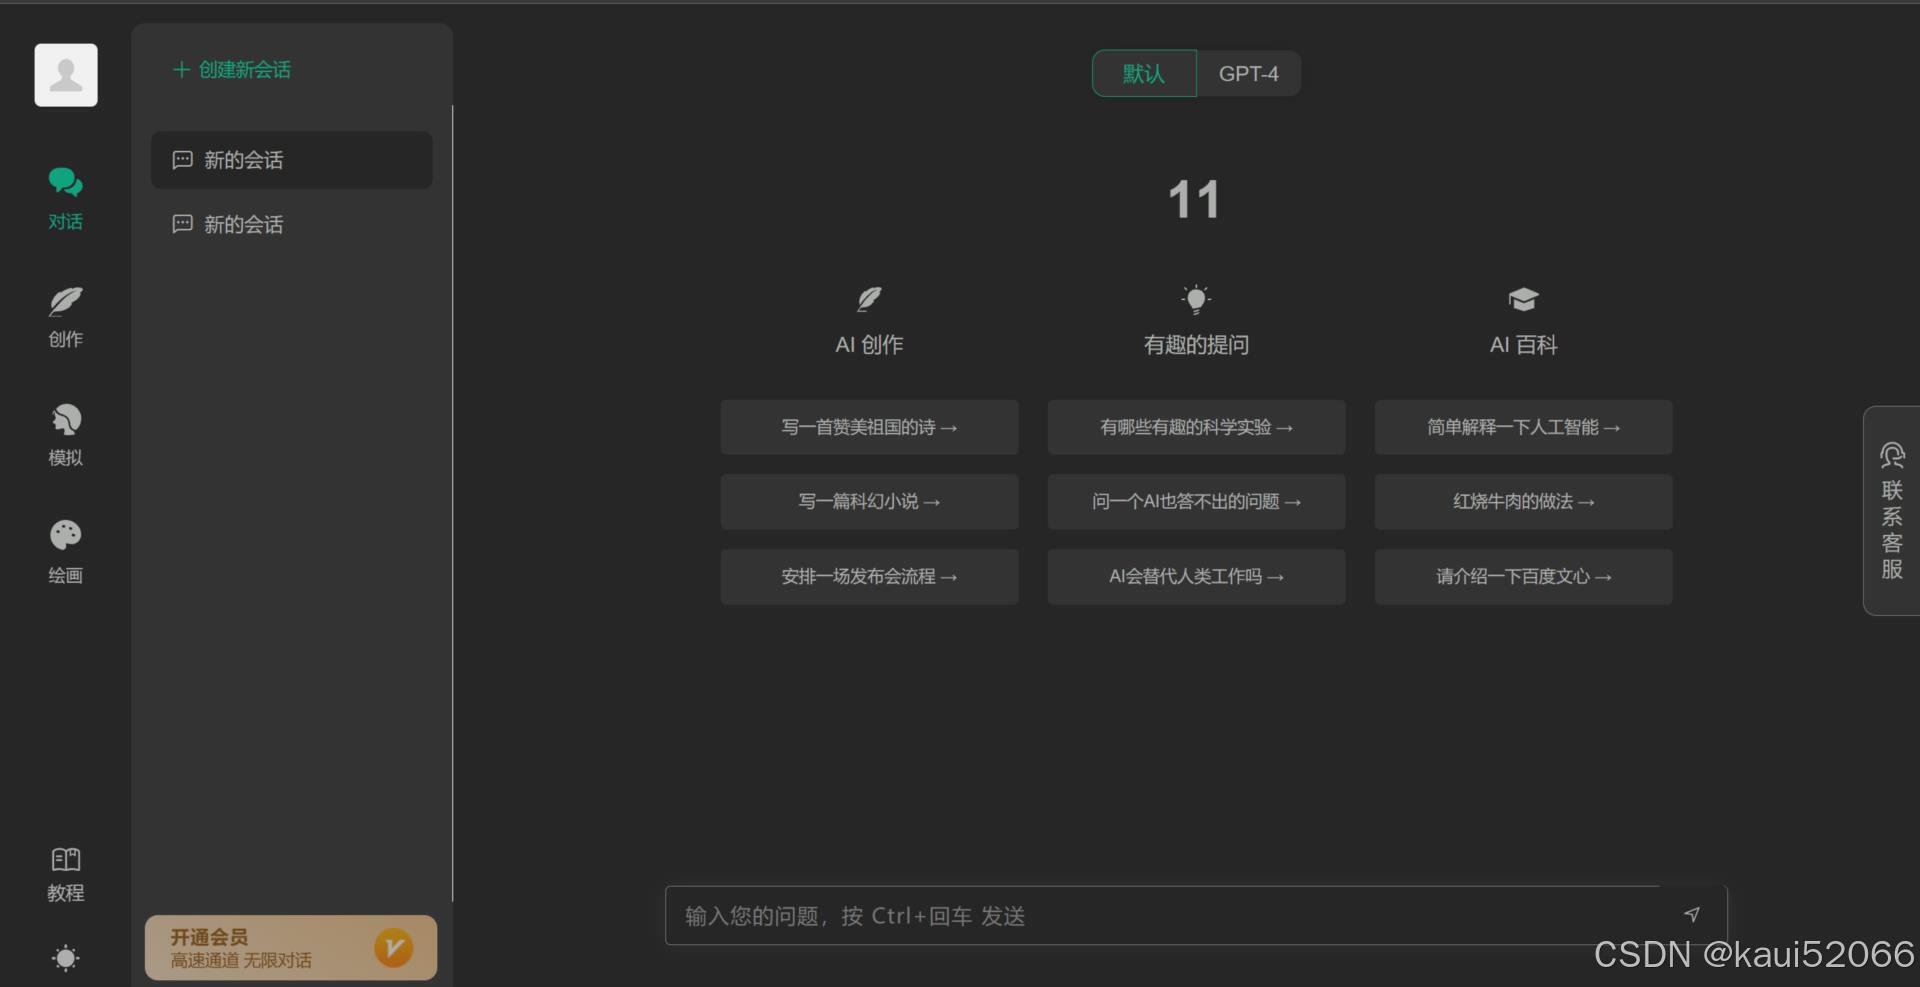Image resolution: width=1920 pixels, height=987 pixels.
Task: Click the send message arrow icon
Action: (1692, 914)
